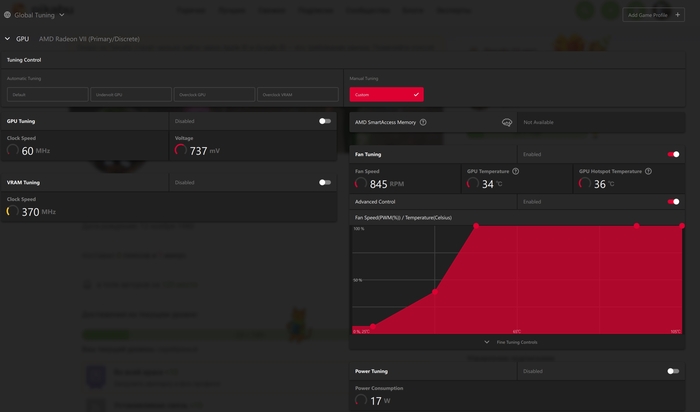Screen dimensions: 700x412
Task: Click the 60 MHz clock speed value
Action: coord(36,151)
